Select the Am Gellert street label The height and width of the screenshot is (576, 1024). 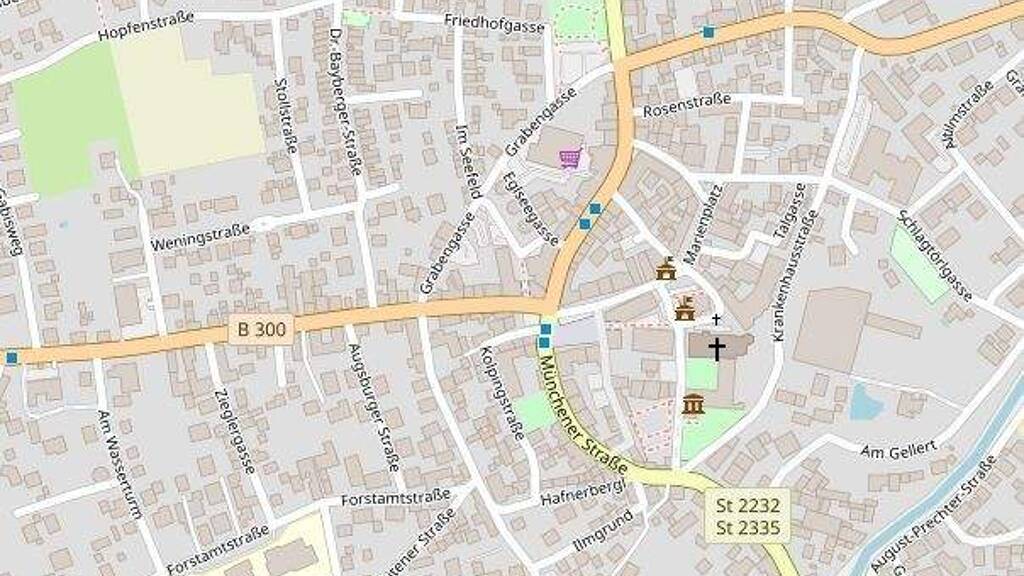[899, 449]
